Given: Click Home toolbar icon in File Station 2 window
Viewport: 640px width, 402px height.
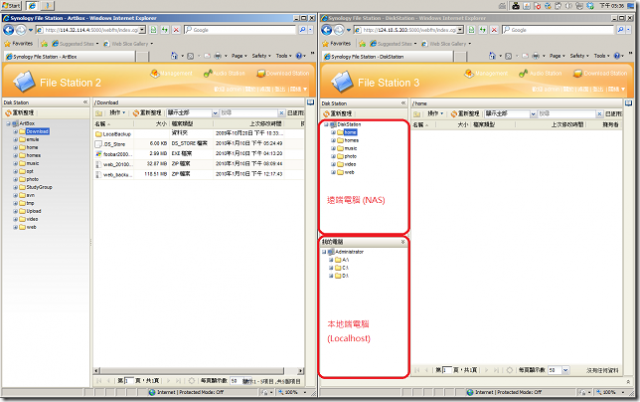Looking at the screenshot, I should 174,56.
